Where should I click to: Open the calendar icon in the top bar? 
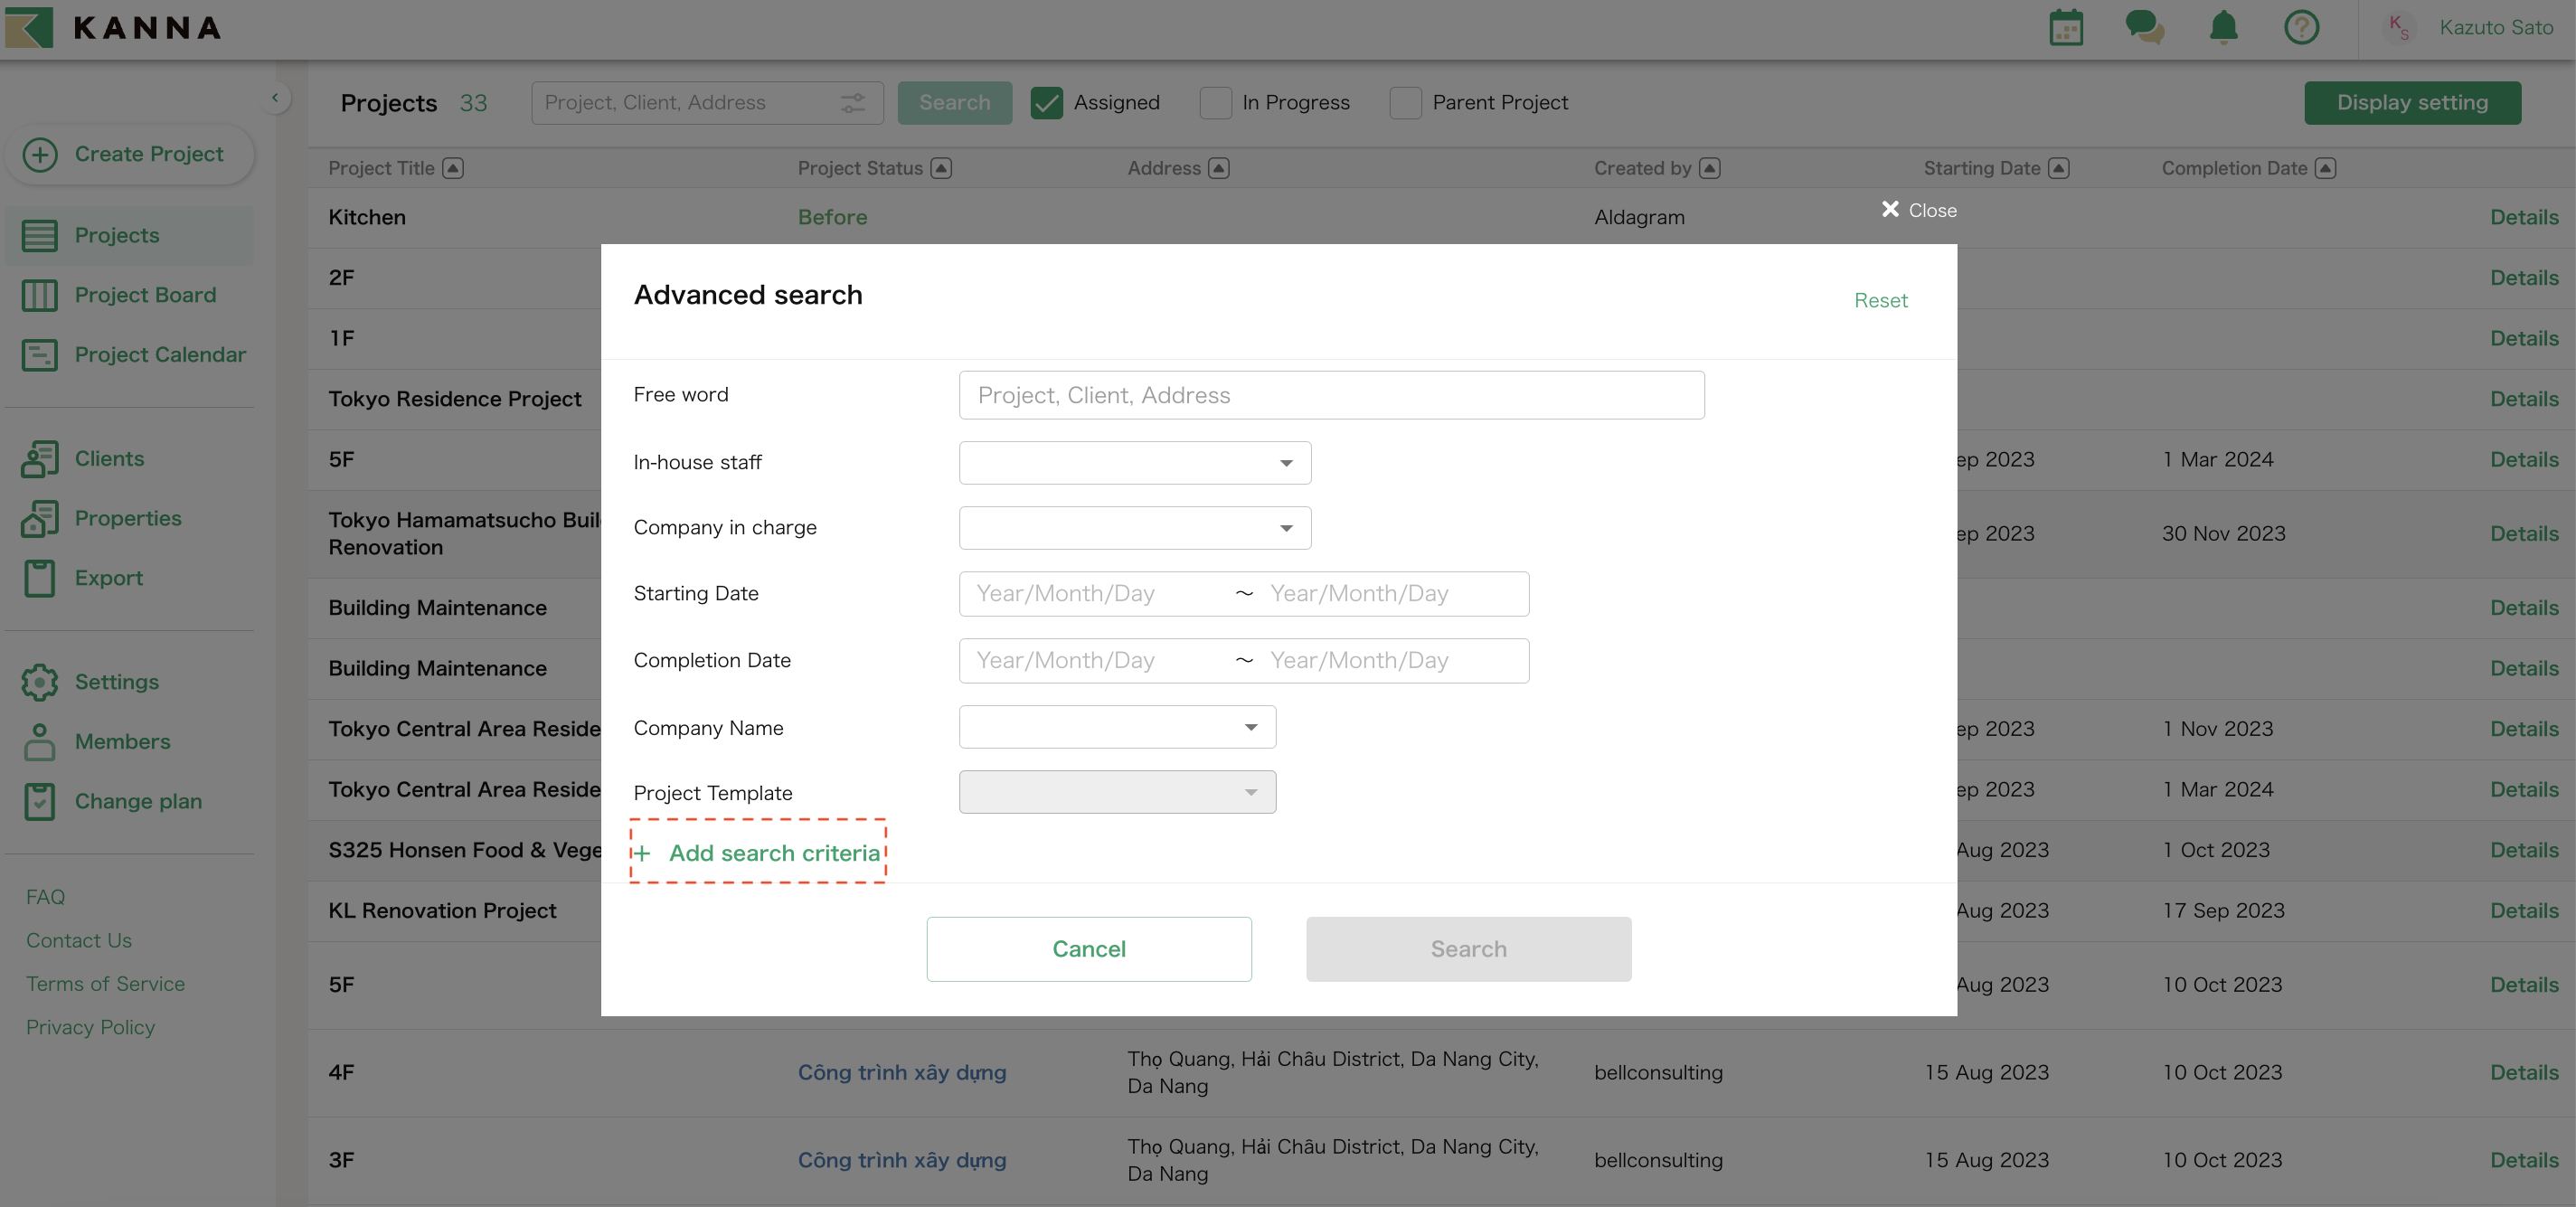point(2067,27)
